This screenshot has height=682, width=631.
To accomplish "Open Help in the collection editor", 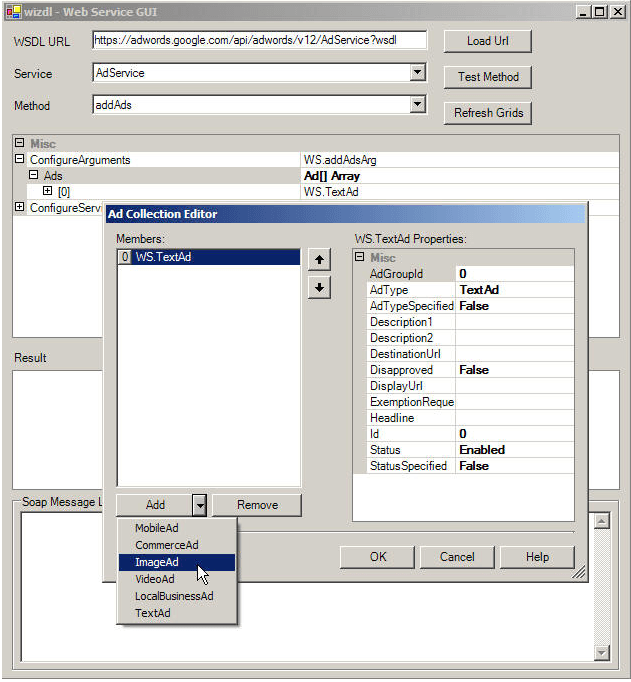I will point(537,557).
